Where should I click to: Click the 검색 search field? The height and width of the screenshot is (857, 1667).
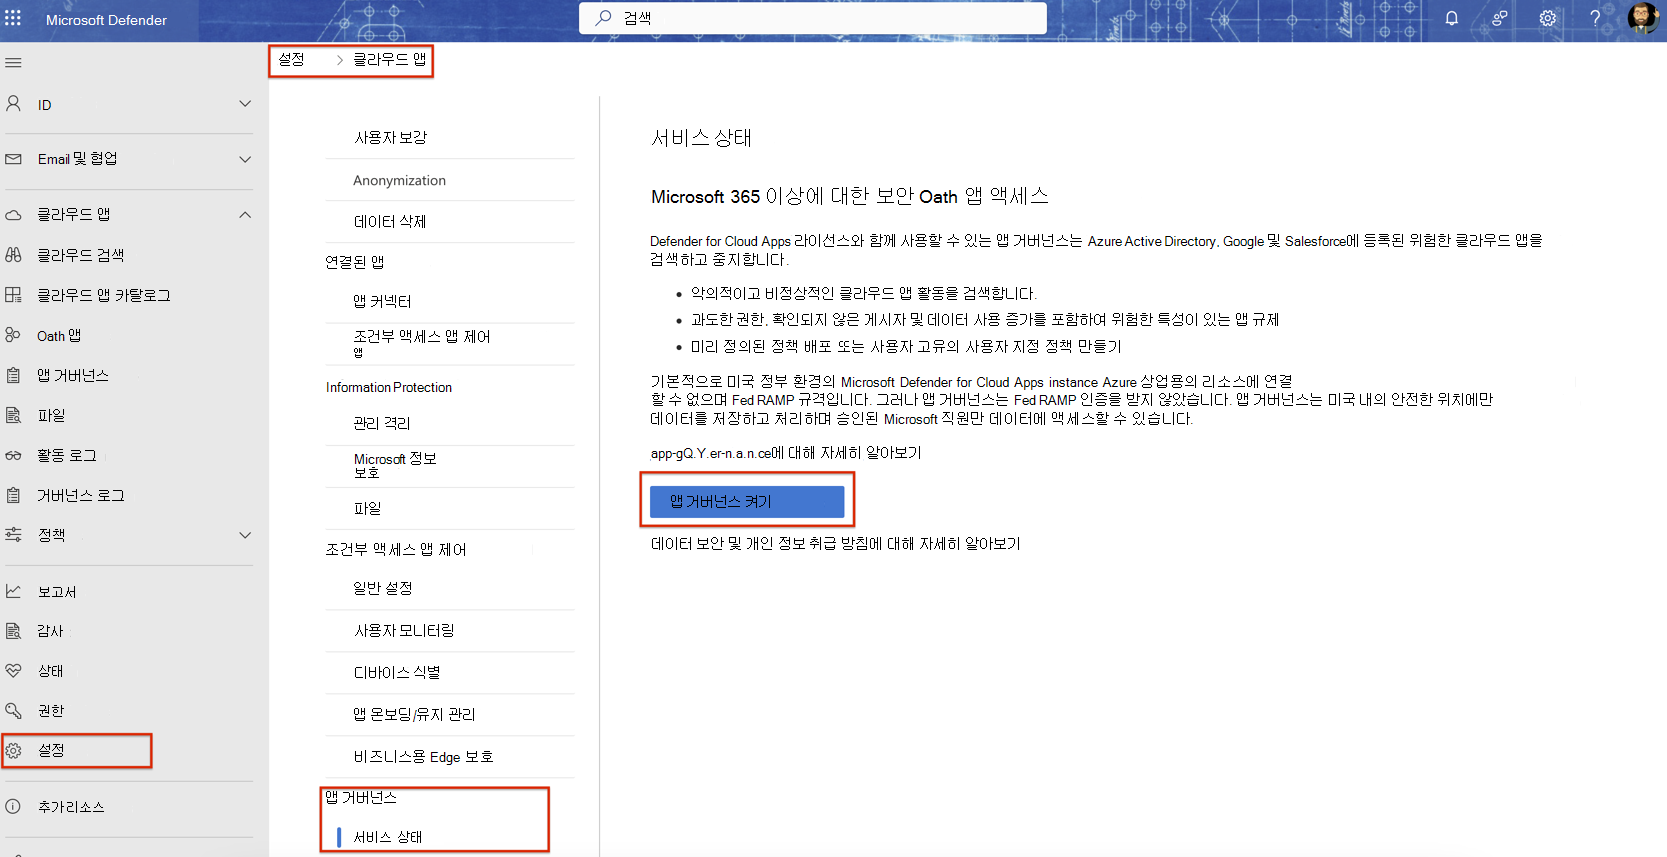coord(813,18)
